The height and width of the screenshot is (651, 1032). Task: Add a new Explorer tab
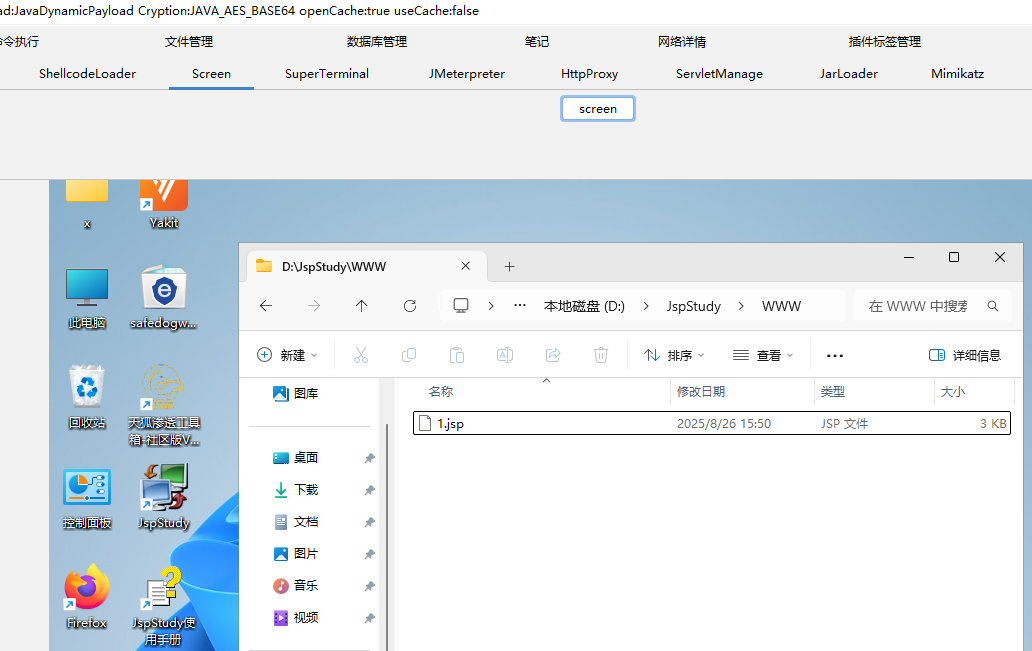509,267
